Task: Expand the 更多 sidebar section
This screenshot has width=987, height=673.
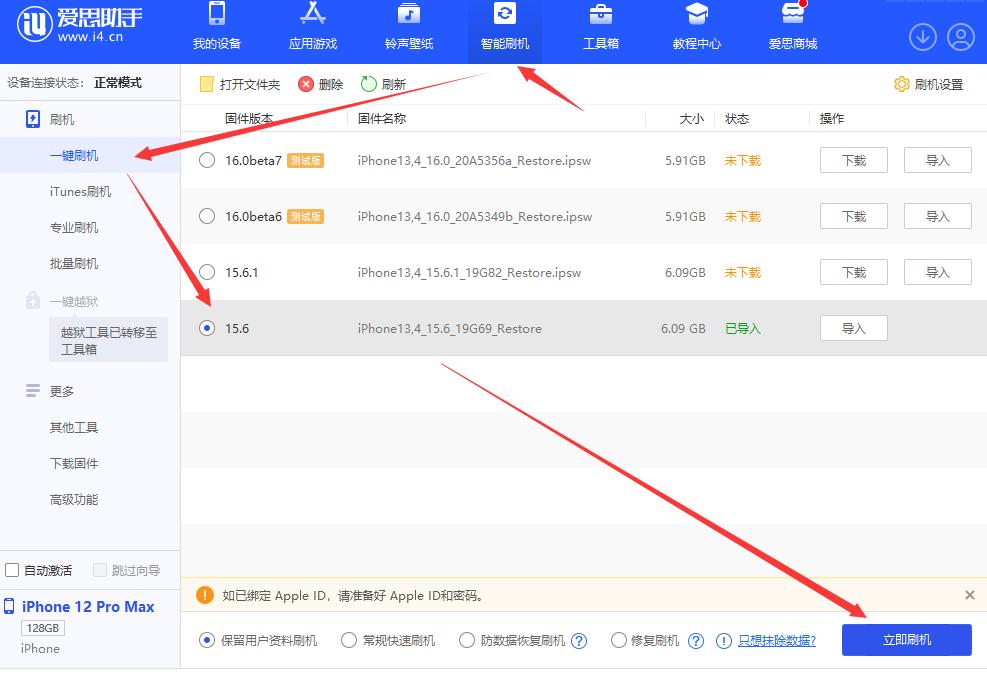Action: pyautogui.click(x=62, y=391)
